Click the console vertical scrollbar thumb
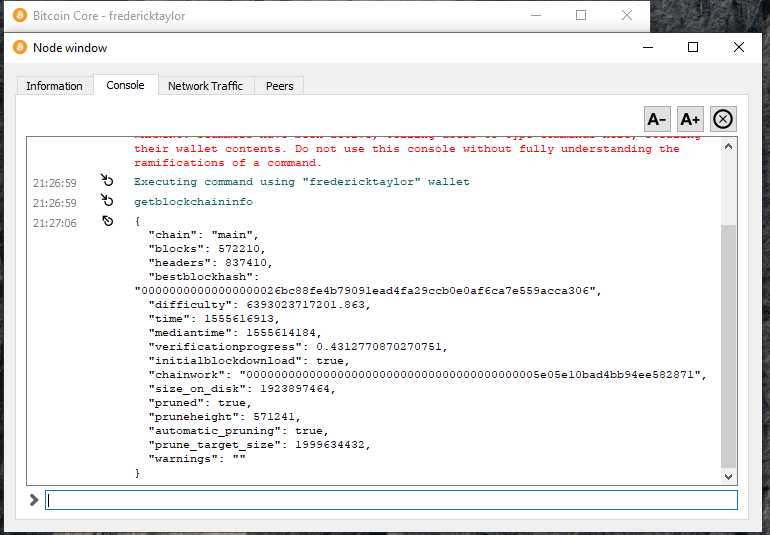 click(x=729, y=346)
